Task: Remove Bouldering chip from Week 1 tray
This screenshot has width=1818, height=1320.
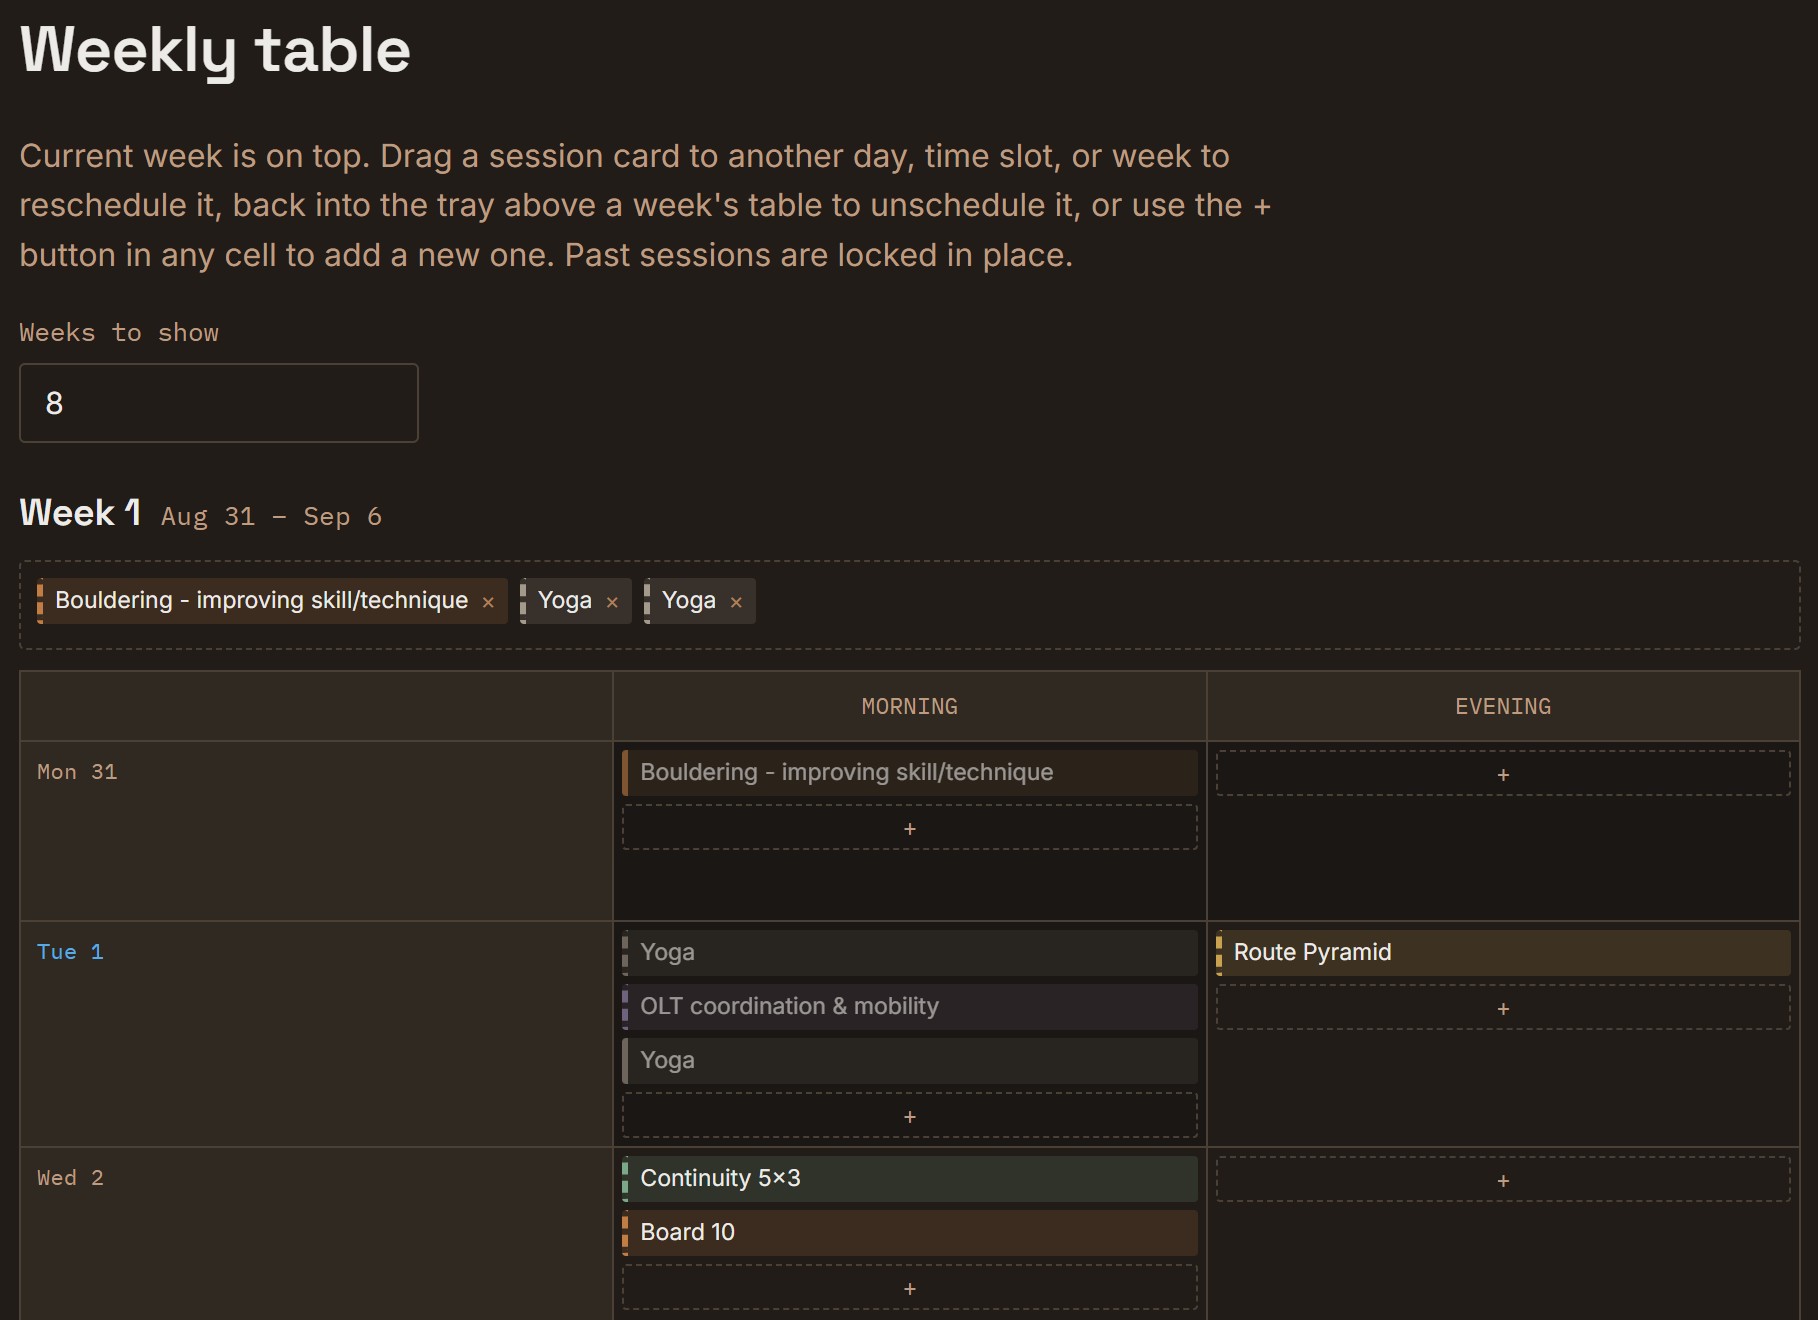Action: (x=488, y=602)
